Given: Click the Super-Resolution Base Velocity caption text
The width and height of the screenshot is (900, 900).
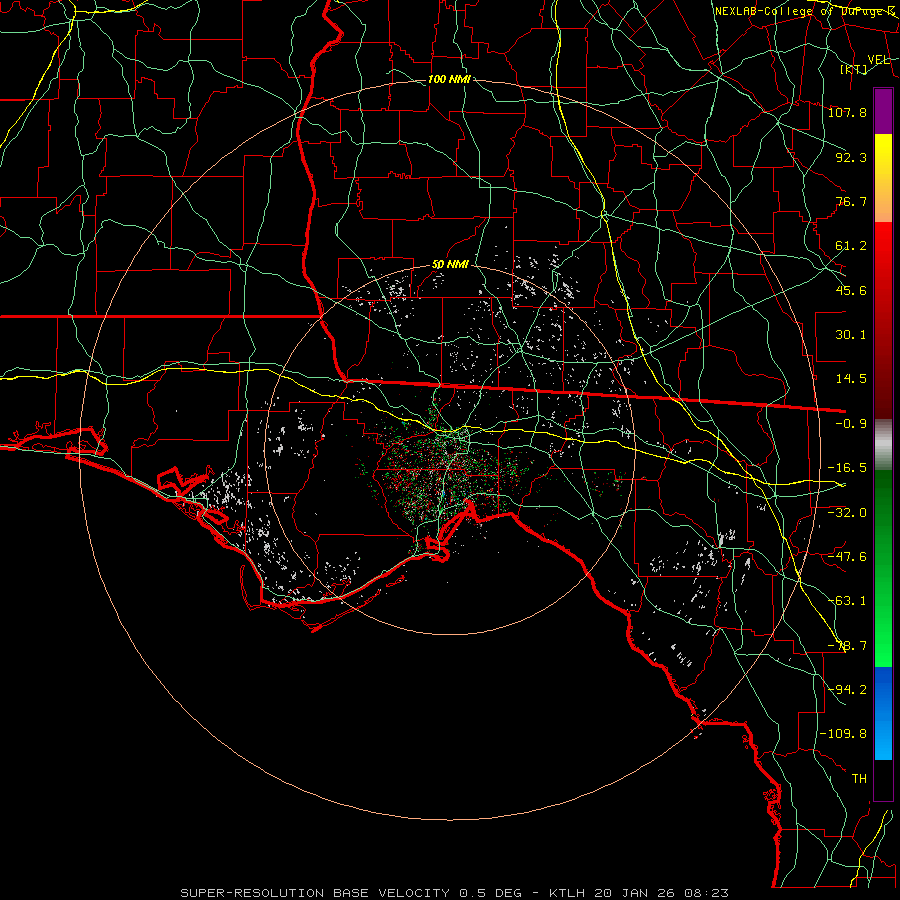Looking at the screenshot, I should 455,893.
